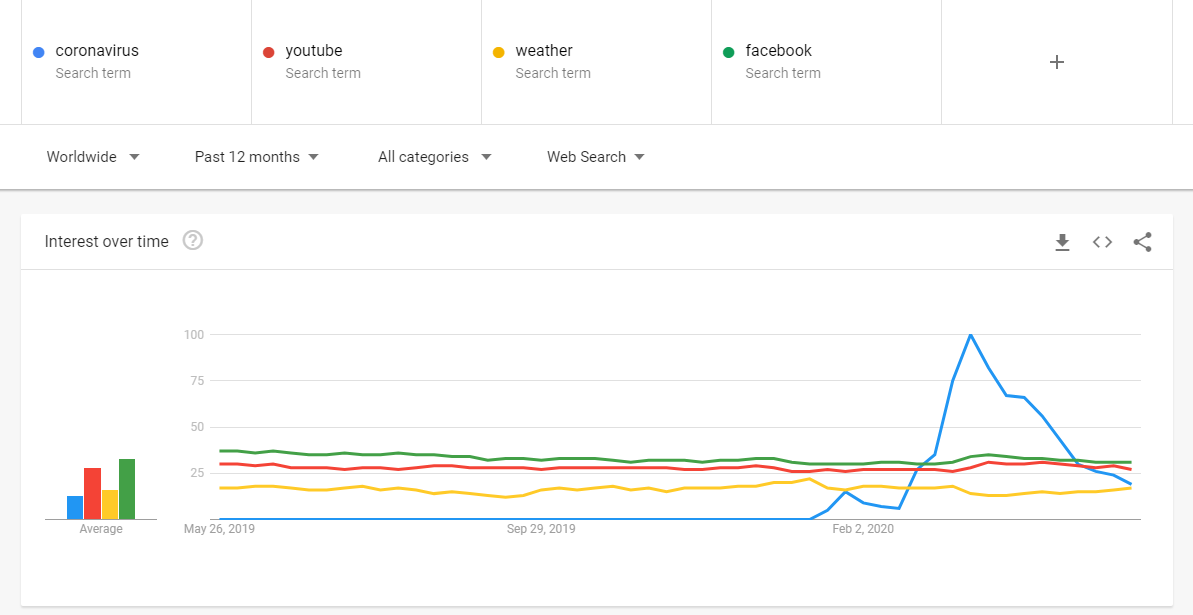Click the peak of the coronavirus line
Viewport: 1193px width, 615px height.
click(x=970, y=335)
